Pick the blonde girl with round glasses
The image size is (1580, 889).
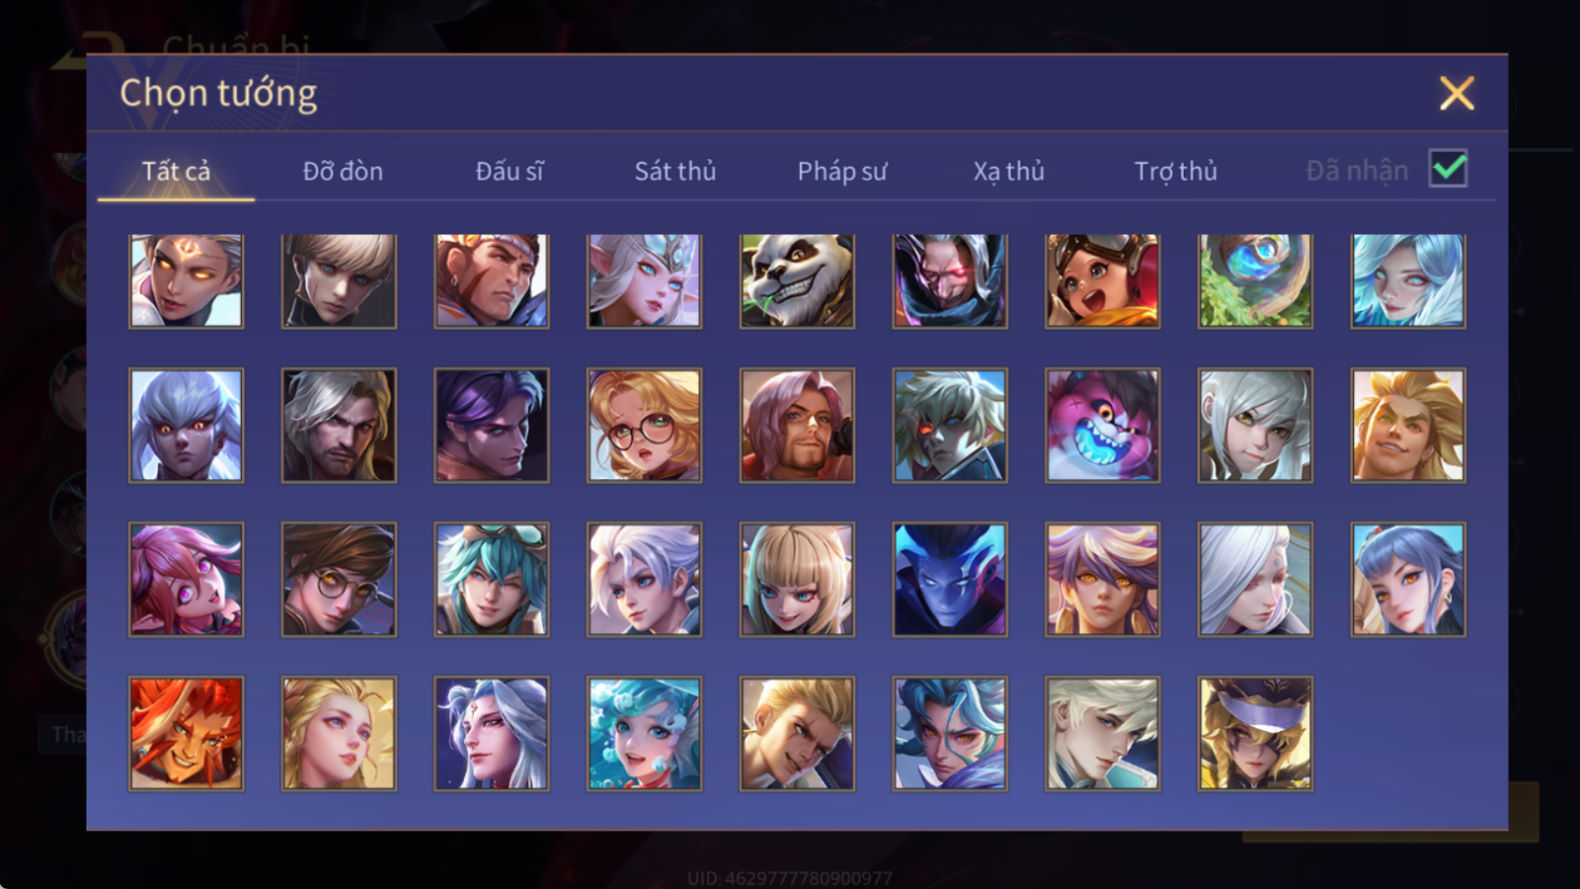click(x=644, y=426)
